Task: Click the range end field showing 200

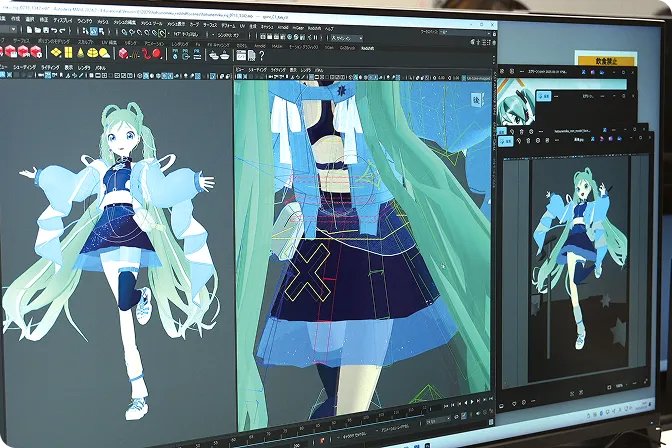Action: point(297,445)
